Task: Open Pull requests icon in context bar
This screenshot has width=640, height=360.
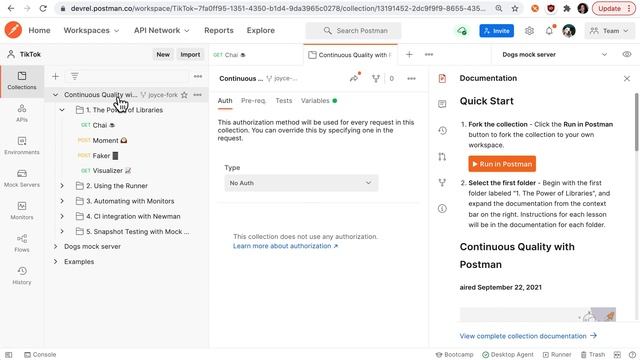Action: coord(442,157)
